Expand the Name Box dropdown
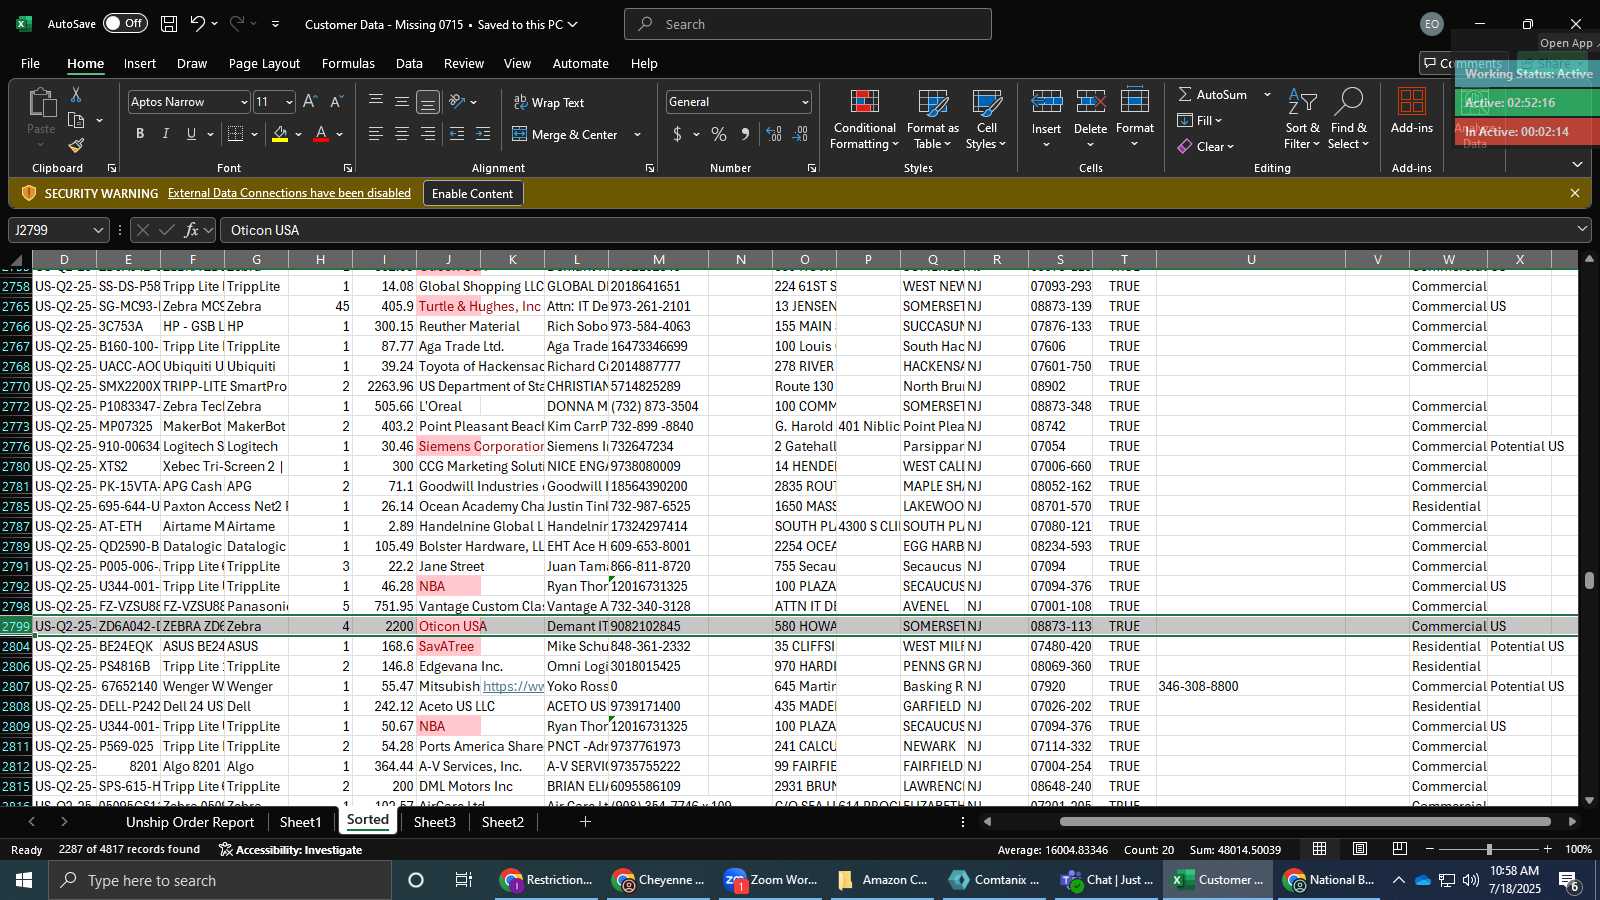Viewport: 1600px width, 900px height. click(98, 230)
